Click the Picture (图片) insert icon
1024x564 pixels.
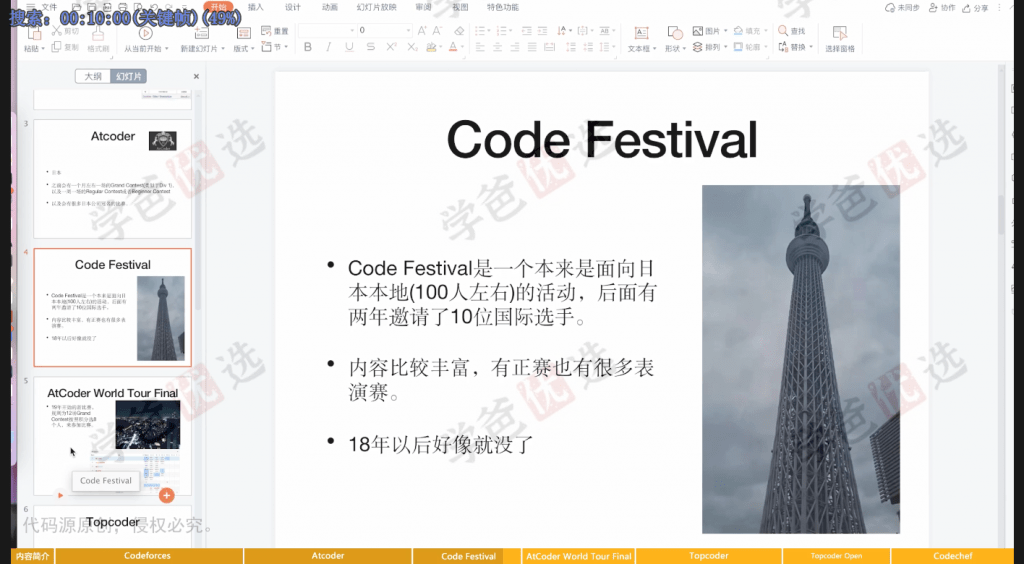coord(697,31)
